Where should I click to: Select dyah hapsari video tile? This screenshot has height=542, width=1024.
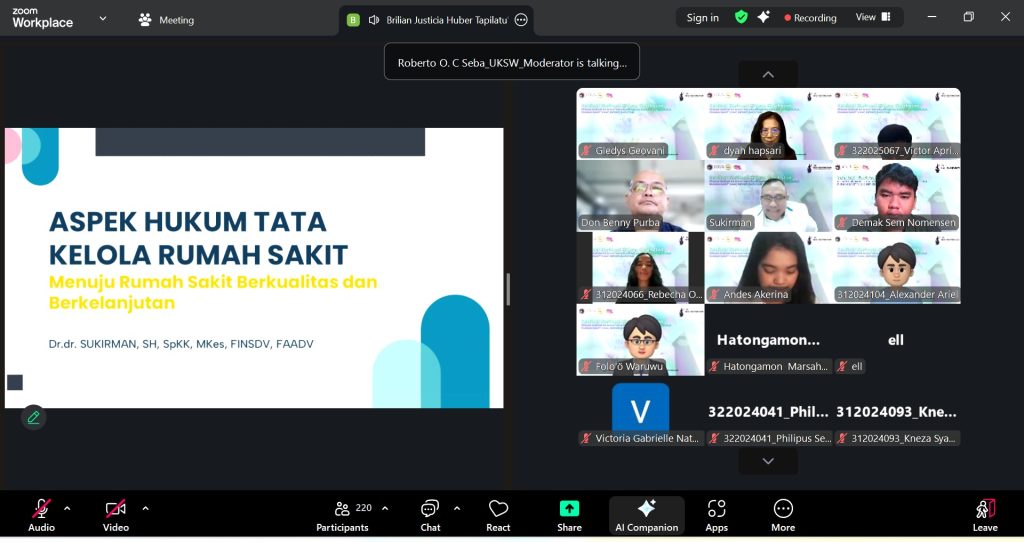769,124
